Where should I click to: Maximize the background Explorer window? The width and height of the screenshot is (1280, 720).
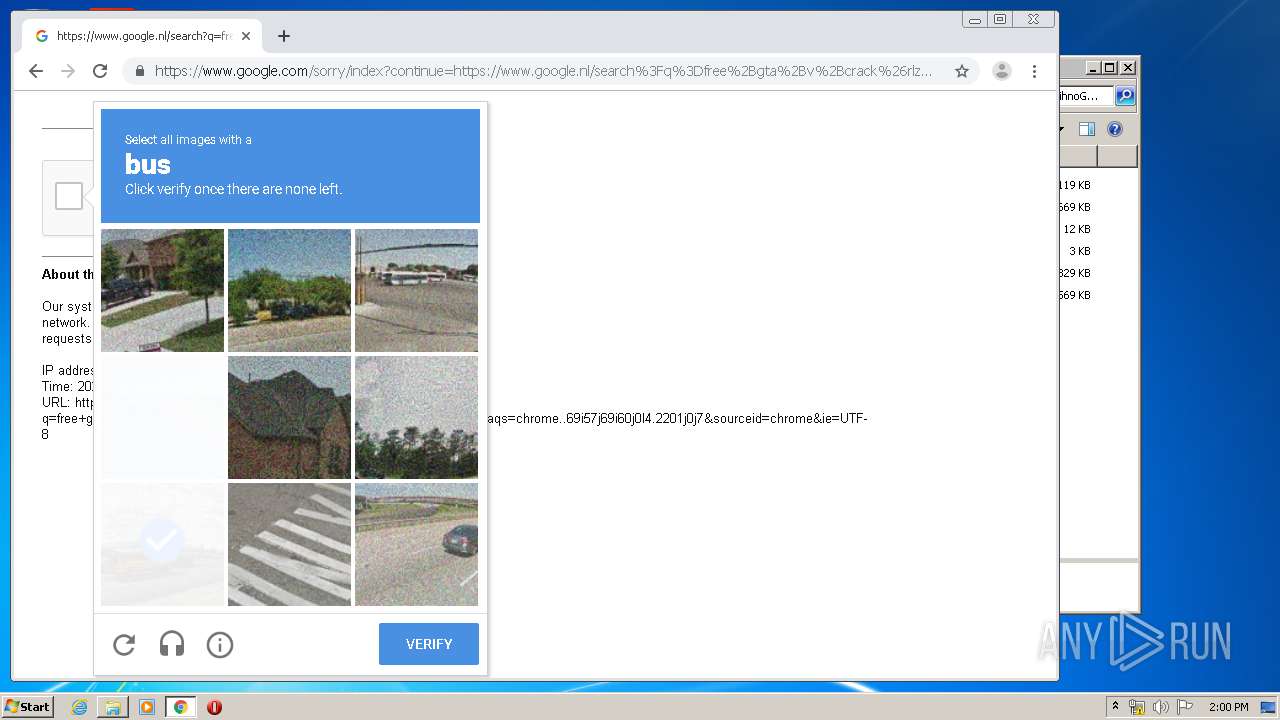click(x=1110, y=68)
